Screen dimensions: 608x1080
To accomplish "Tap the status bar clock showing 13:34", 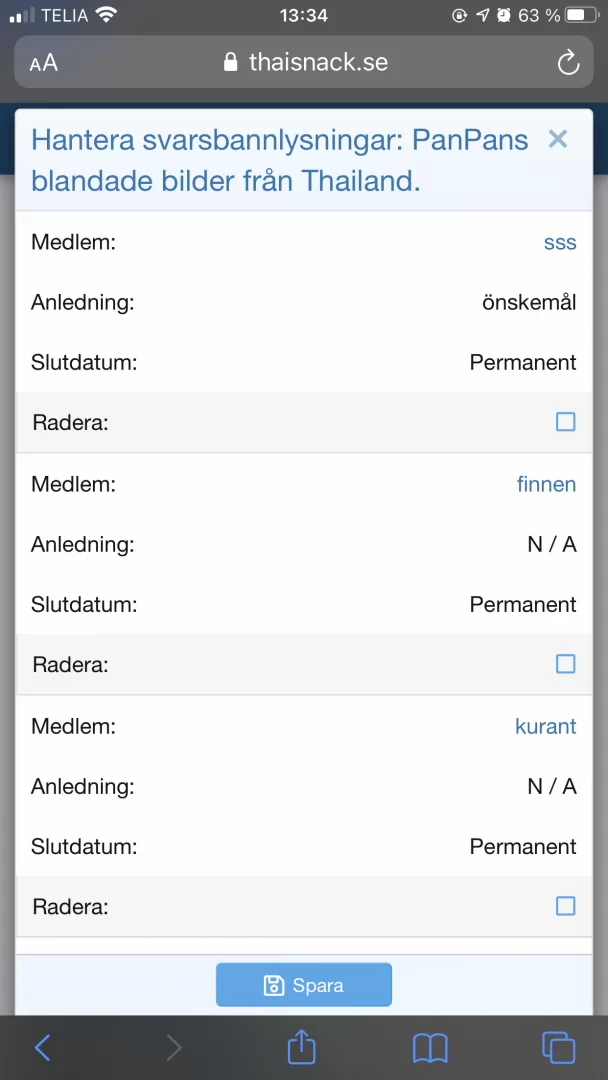I will (304, 15).
